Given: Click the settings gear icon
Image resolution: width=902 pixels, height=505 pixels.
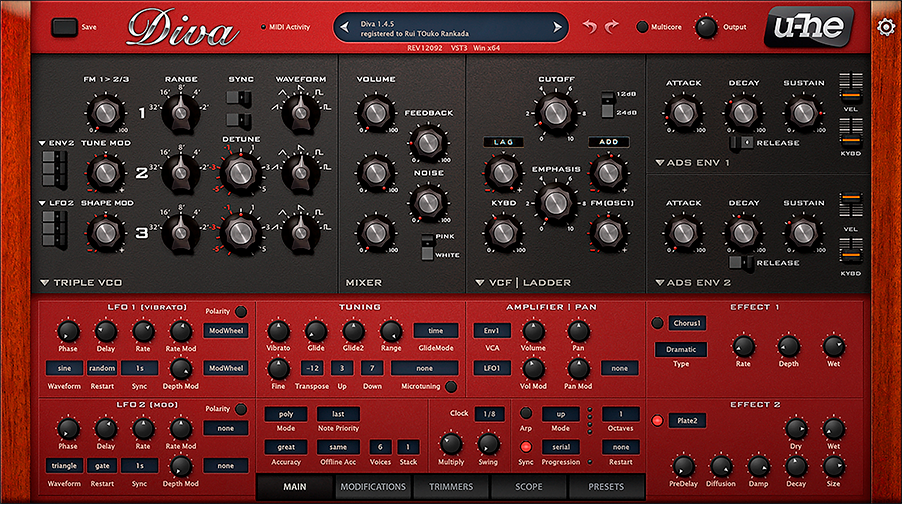Looking at the screenshot, I should [885, 27].
